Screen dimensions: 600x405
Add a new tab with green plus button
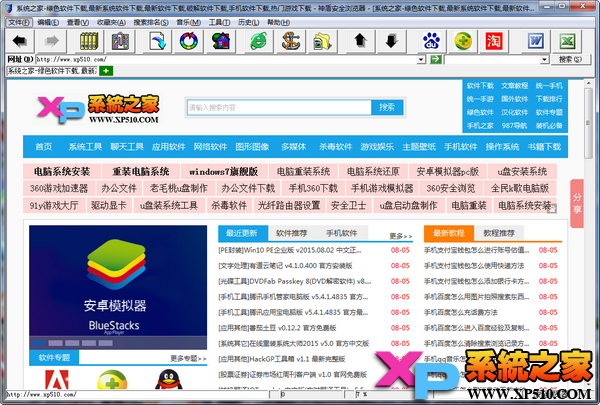(106, 71)
